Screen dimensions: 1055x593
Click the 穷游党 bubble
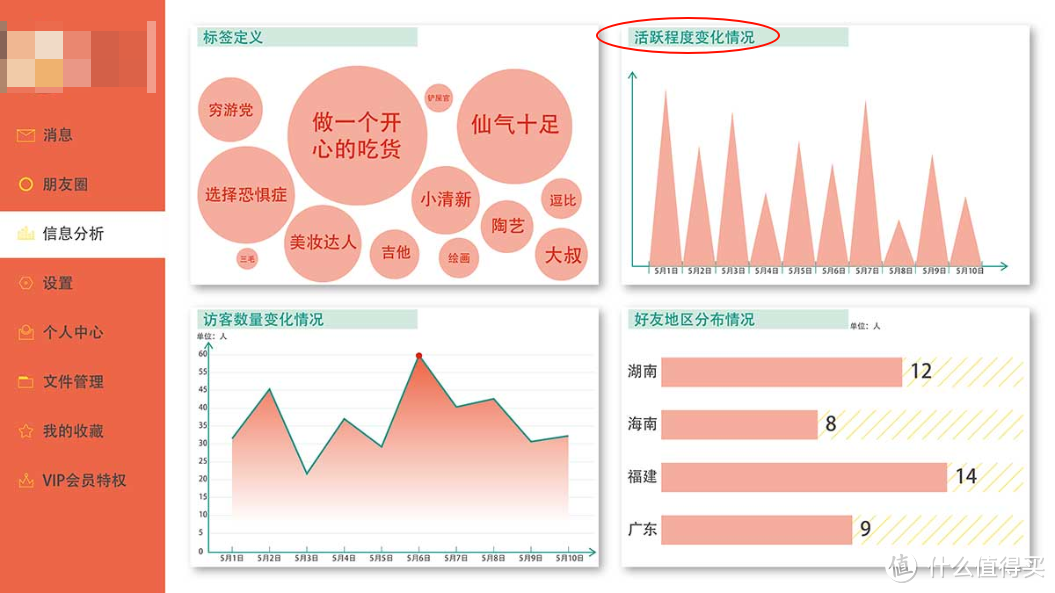click(230, 110)
